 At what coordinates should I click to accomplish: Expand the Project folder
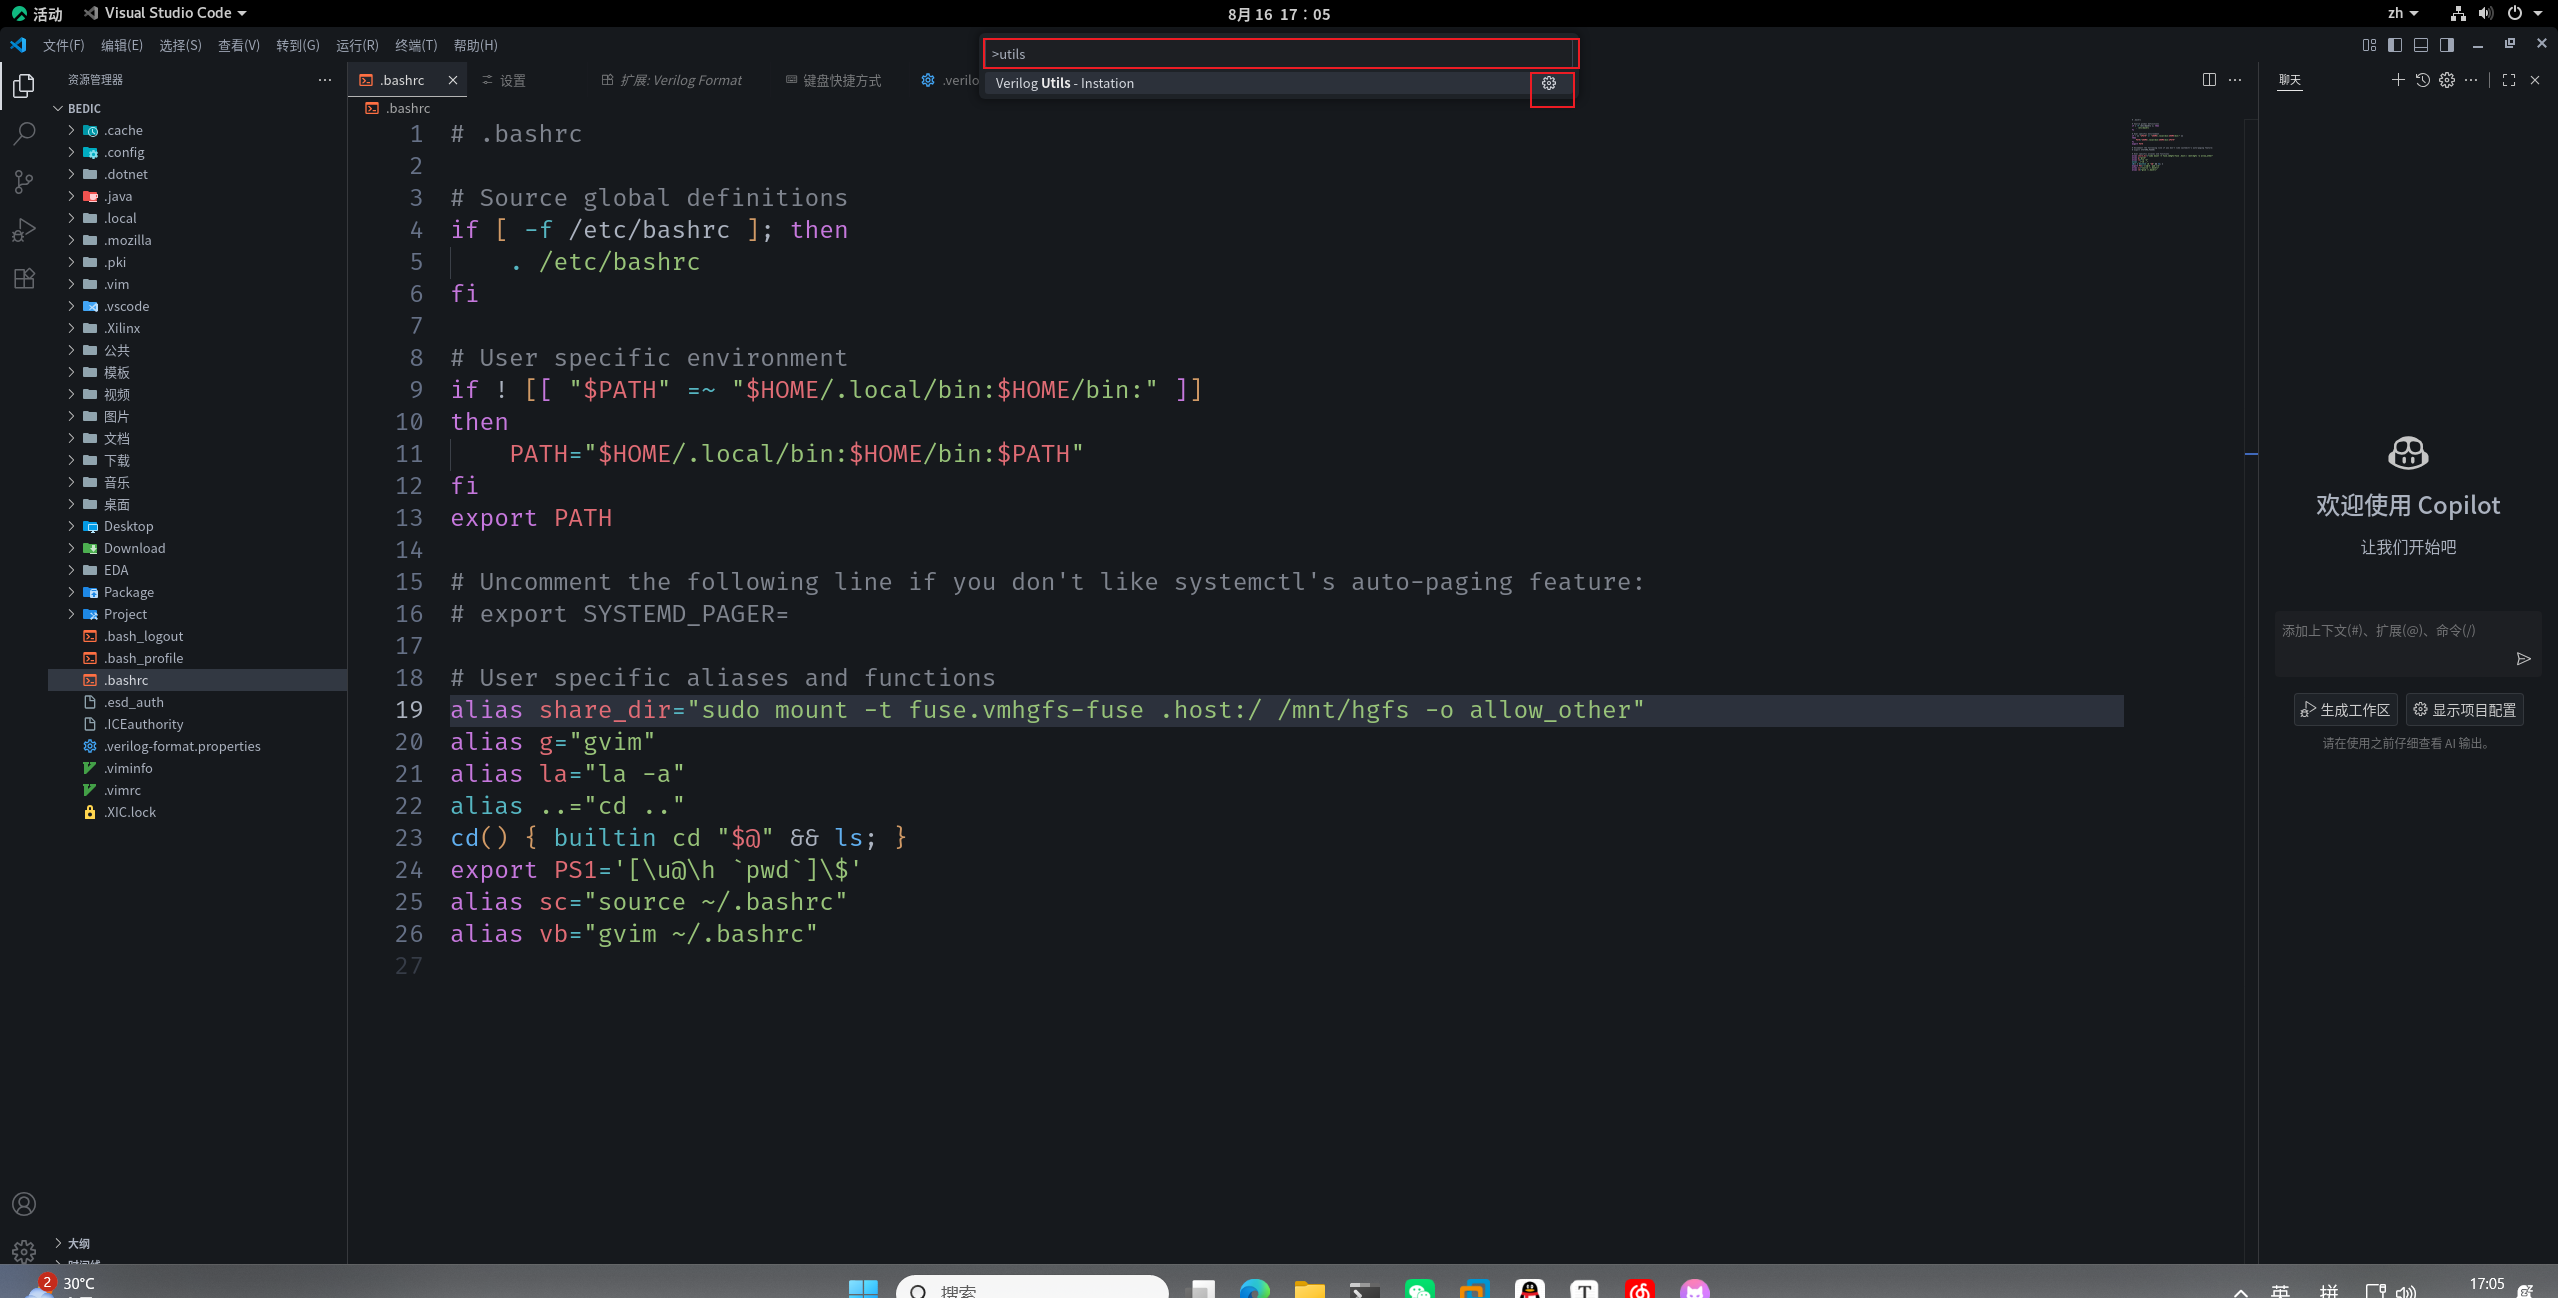pos(125,614)
